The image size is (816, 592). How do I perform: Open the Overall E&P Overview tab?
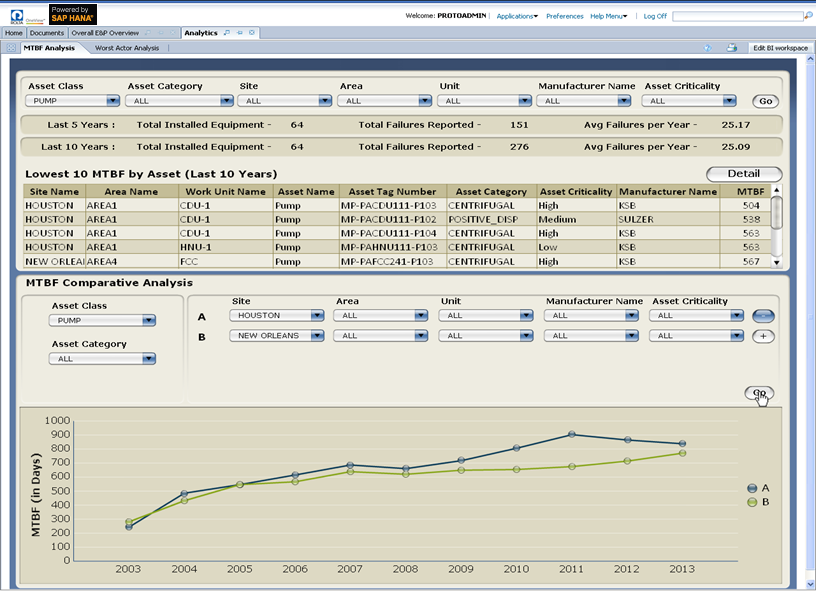coord(105,33)
